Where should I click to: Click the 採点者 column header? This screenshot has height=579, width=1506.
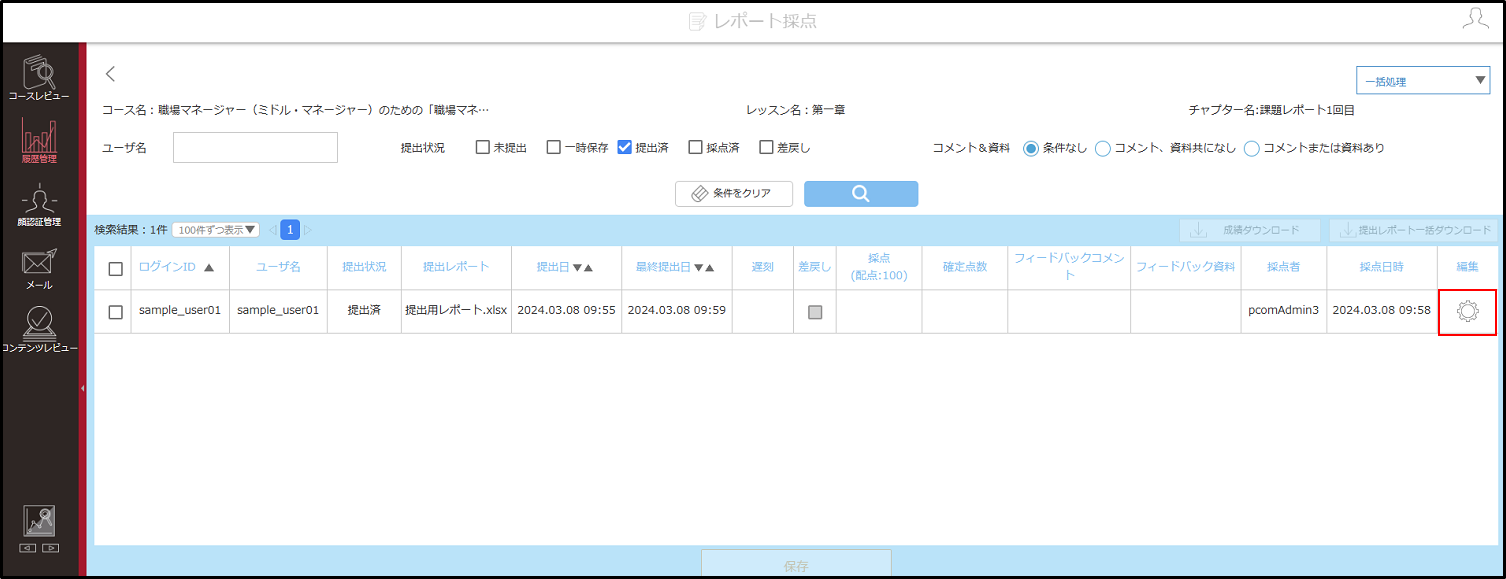tap(1283, 267)
